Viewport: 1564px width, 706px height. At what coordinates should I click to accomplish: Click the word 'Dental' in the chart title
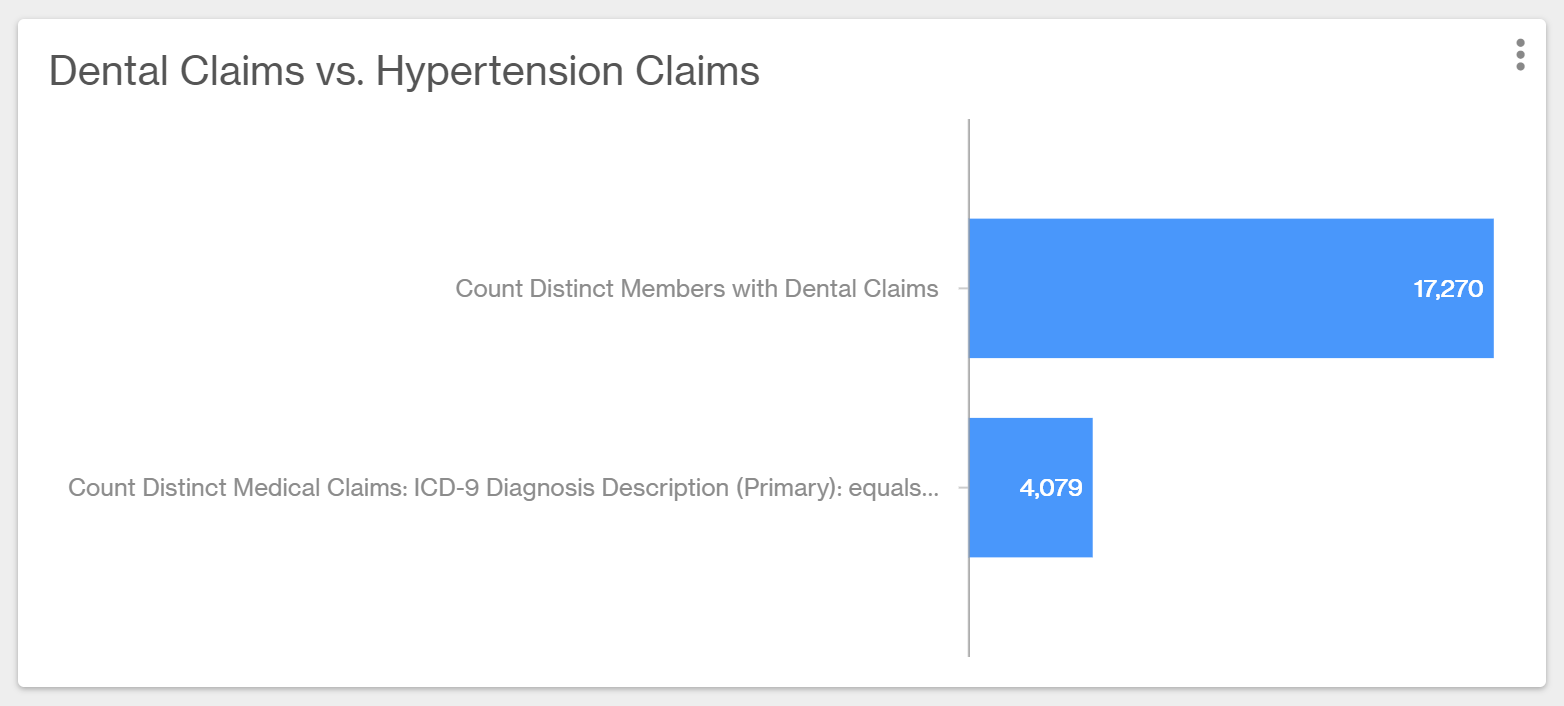110,72
